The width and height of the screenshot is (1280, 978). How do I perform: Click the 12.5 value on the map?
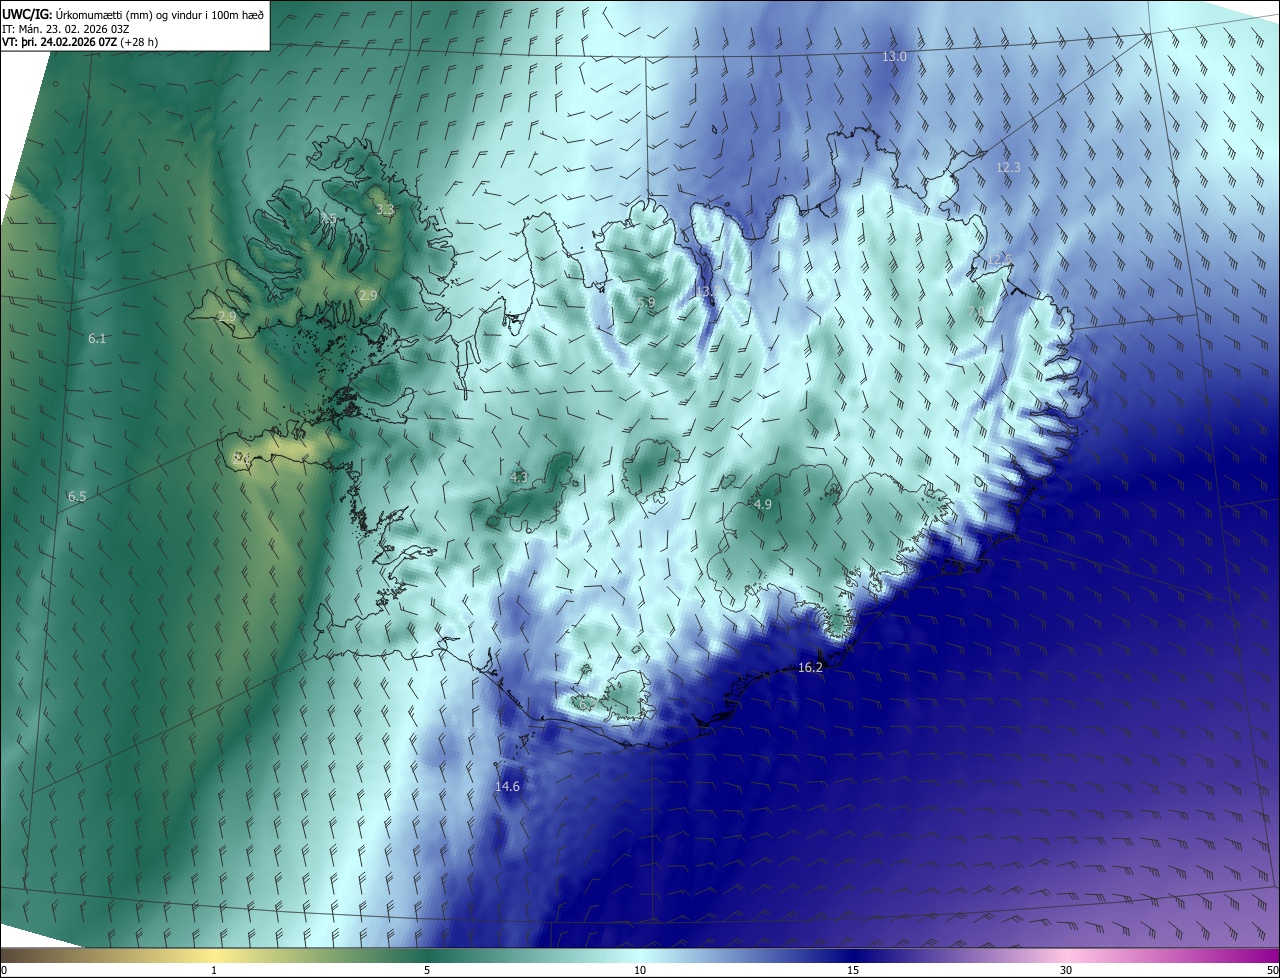(x=1001, y=260)
